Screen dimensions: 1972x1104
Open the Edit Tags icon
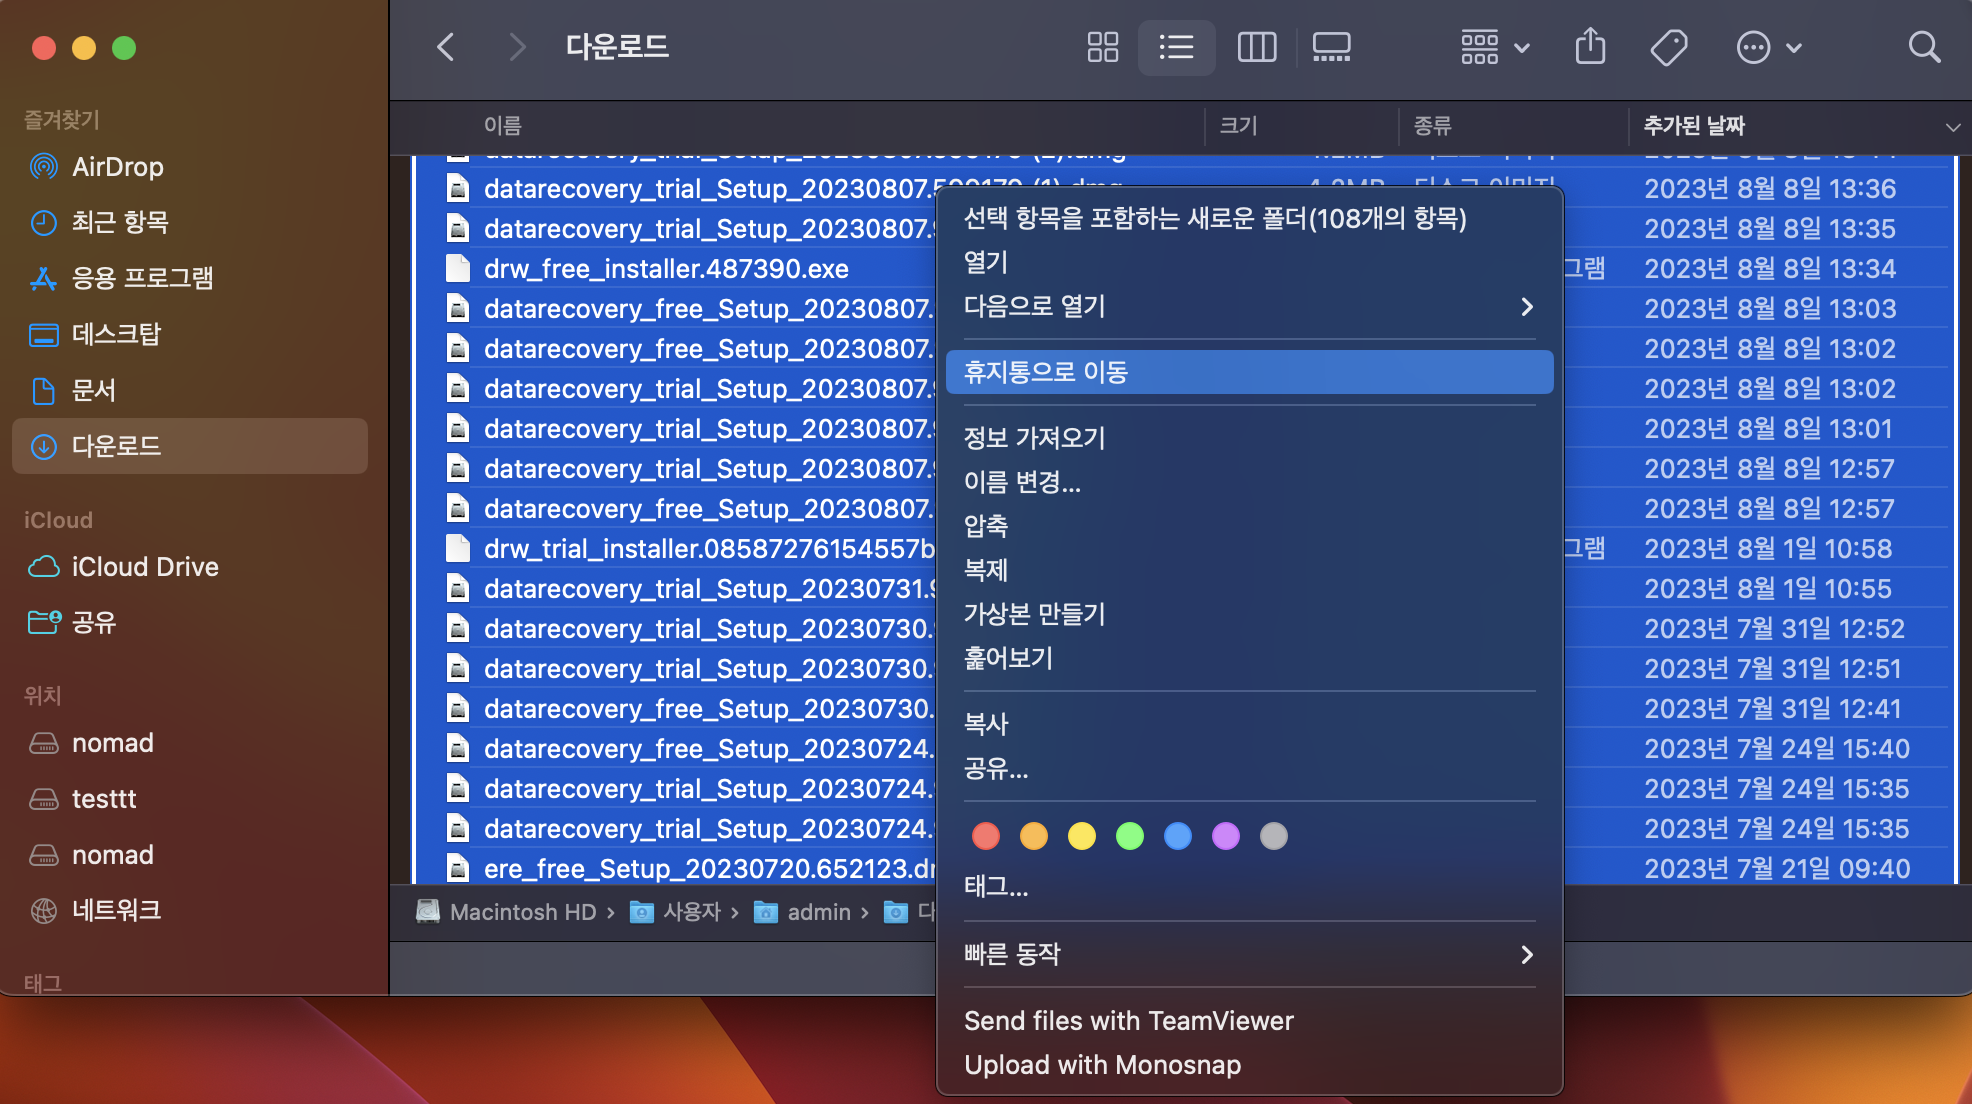tap(1670, 47)
